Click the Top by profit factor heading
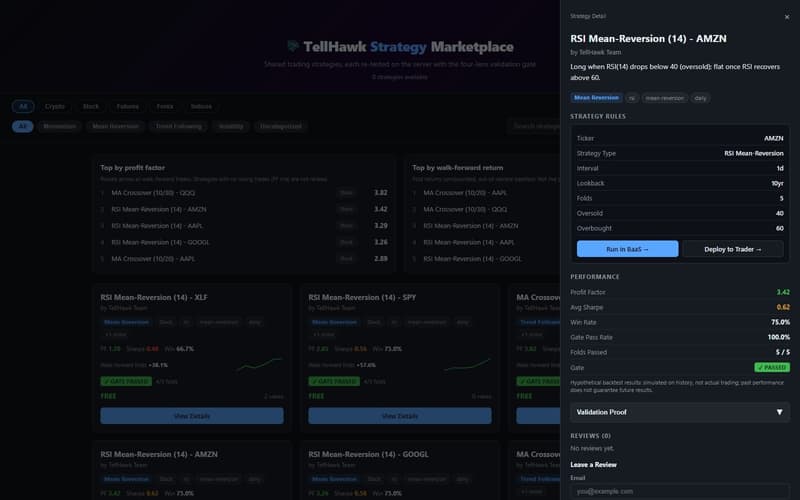 click(x=133, y=167)
